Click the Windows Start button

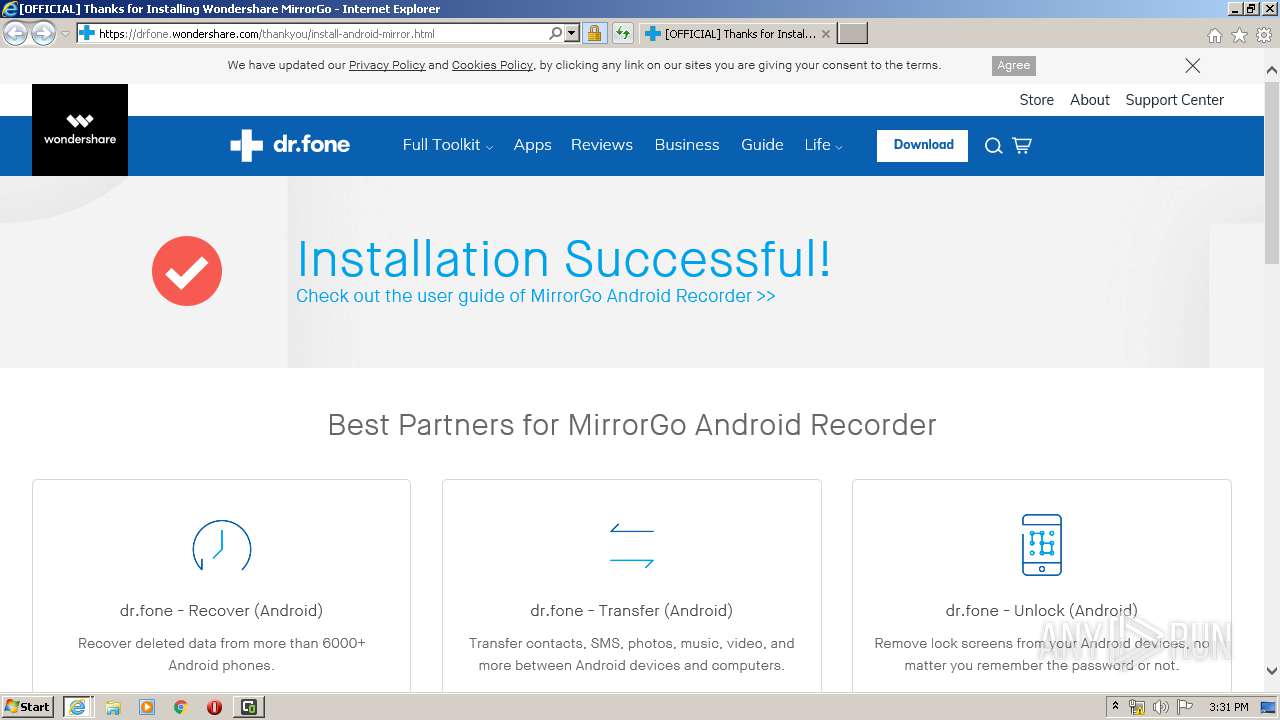28,707
